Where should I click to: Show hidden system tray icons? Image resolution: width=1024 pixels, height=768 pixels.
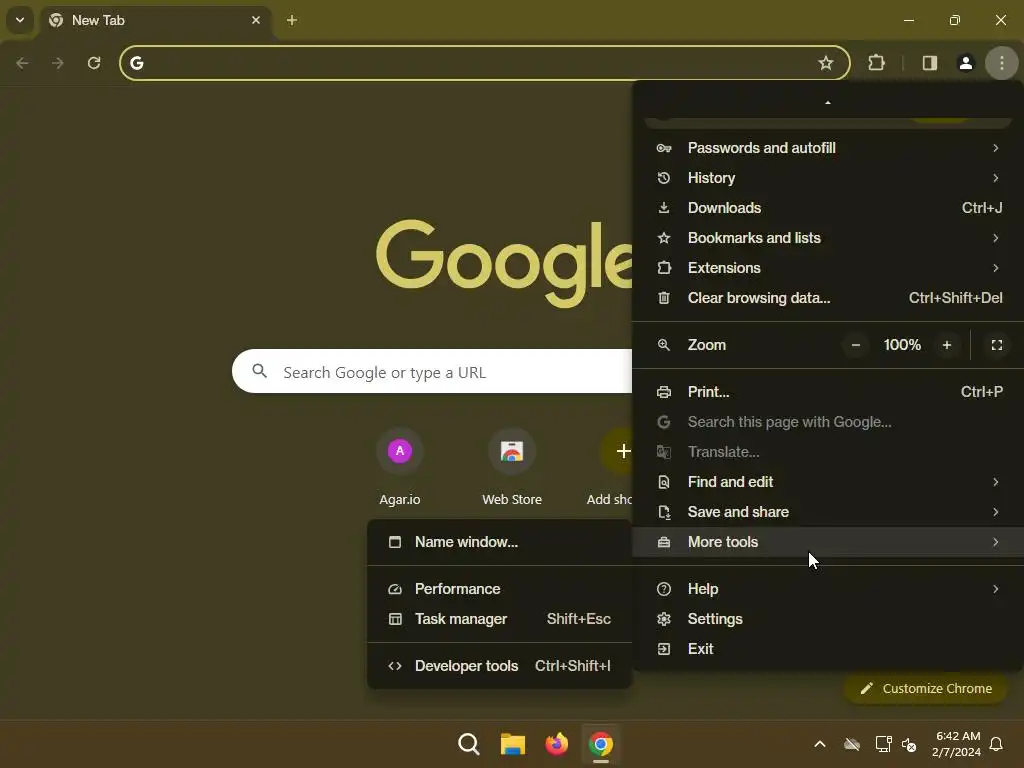click(x=820, y=744)
